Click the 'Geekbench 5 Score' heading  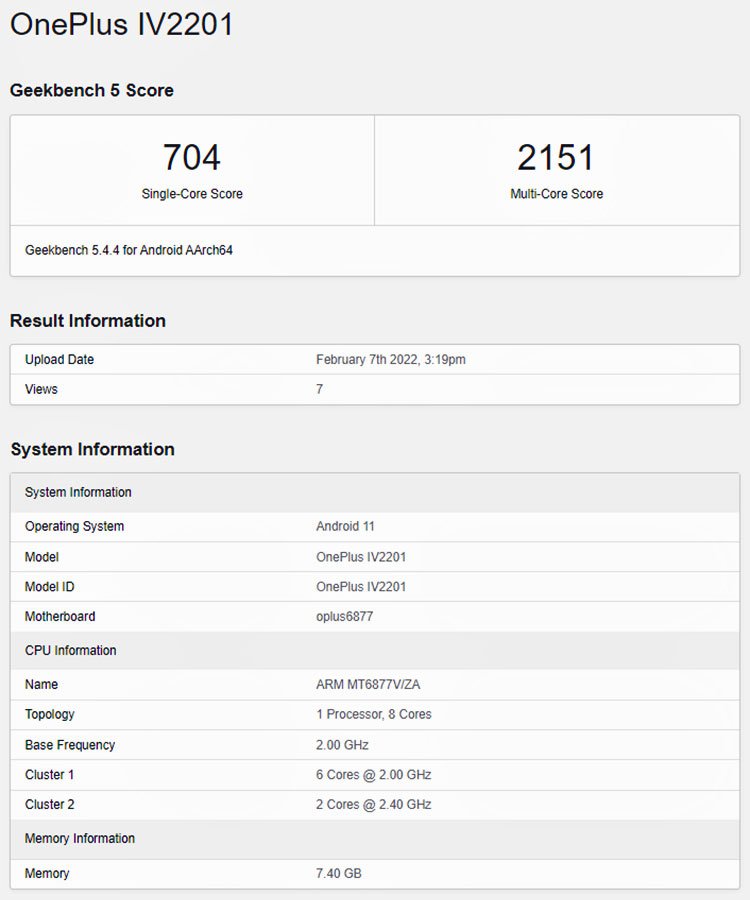click(x=92, y=90)
